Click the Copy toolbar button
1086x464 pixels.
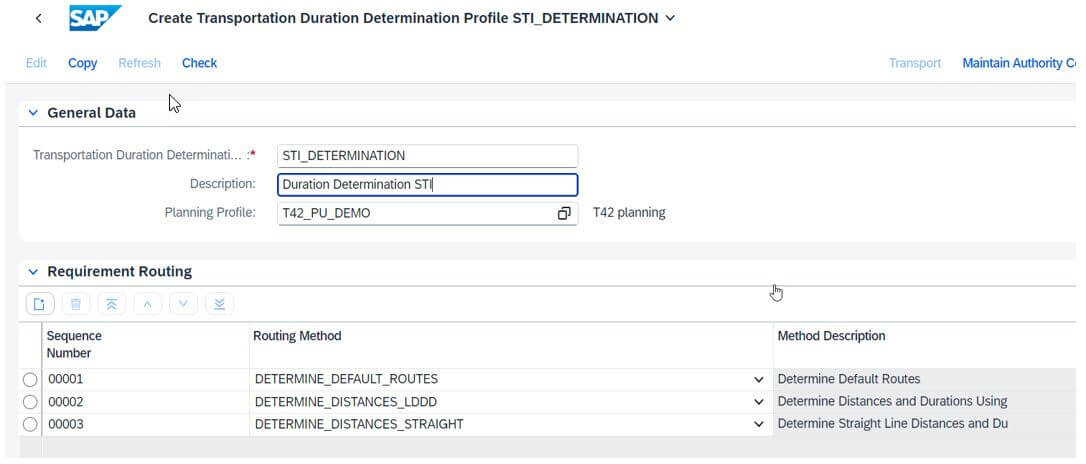pos(82,63)
